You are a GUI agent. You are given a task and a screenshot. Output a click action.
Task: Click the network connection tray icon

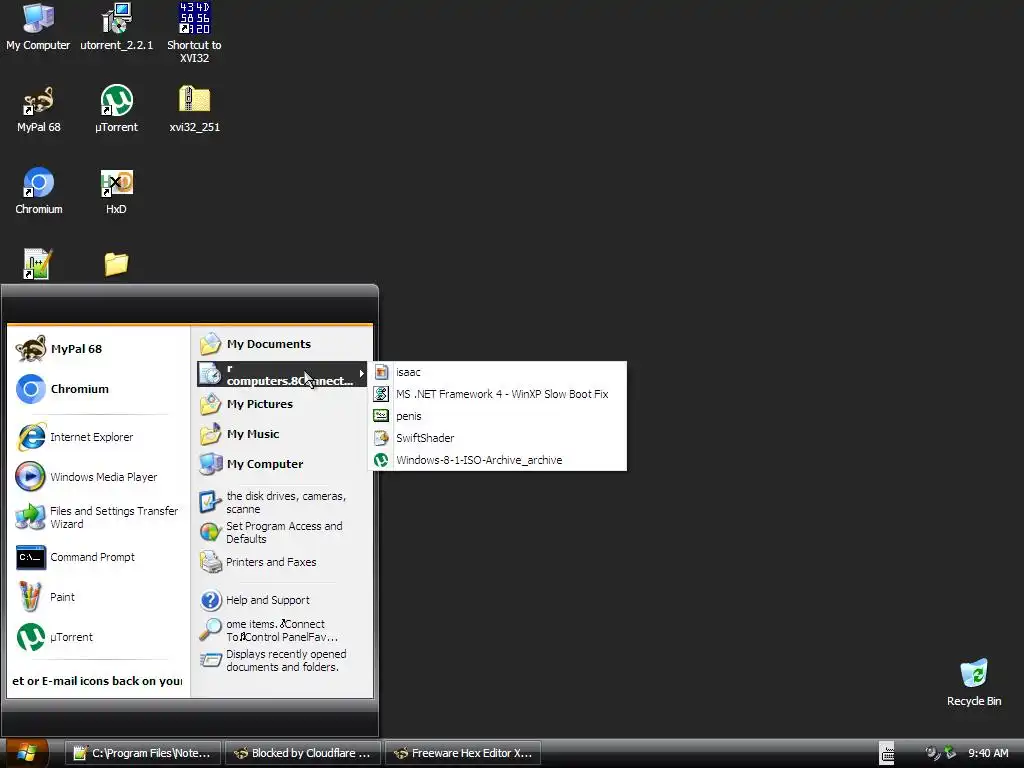click(x=950, y=753)
